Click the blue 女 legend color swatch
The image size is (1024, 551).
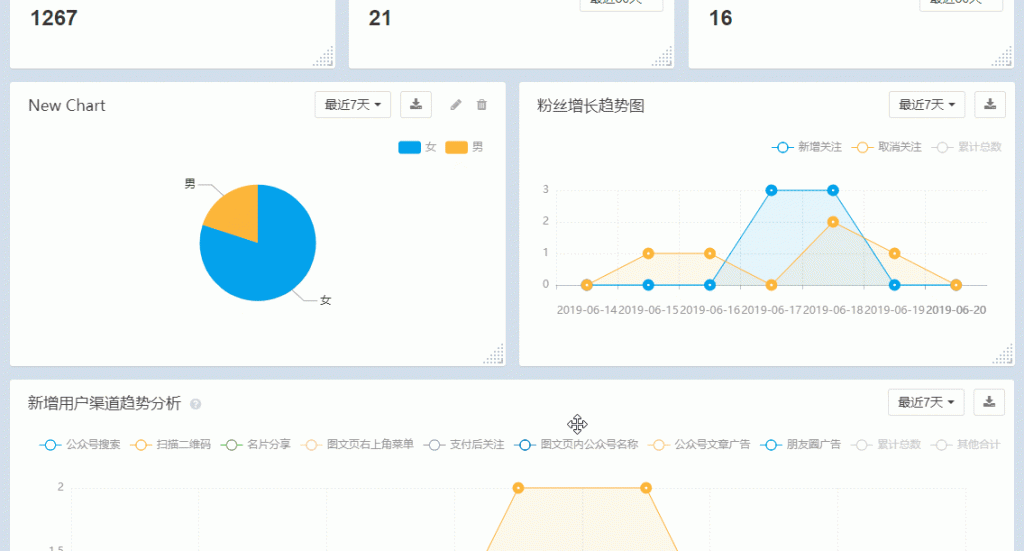coord(409,147)
